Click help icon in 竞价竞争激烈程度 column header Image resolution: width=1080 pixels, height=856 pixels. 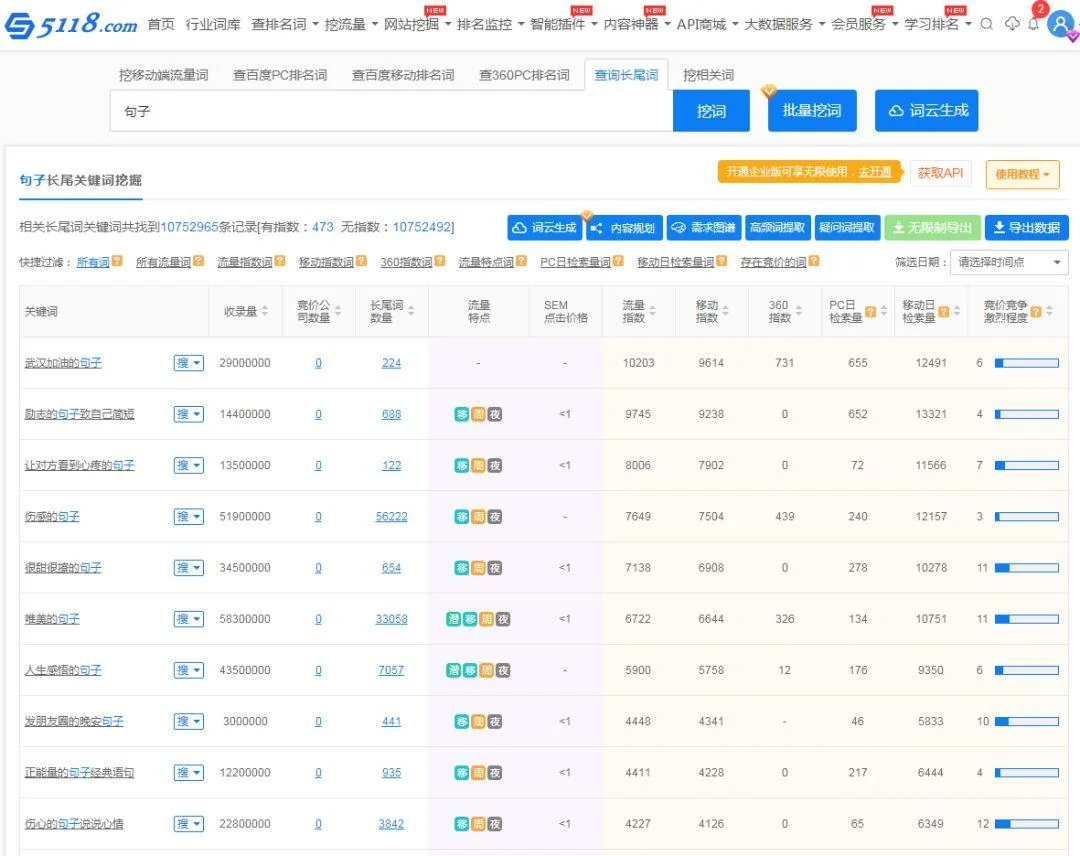tap(1036, 311)
